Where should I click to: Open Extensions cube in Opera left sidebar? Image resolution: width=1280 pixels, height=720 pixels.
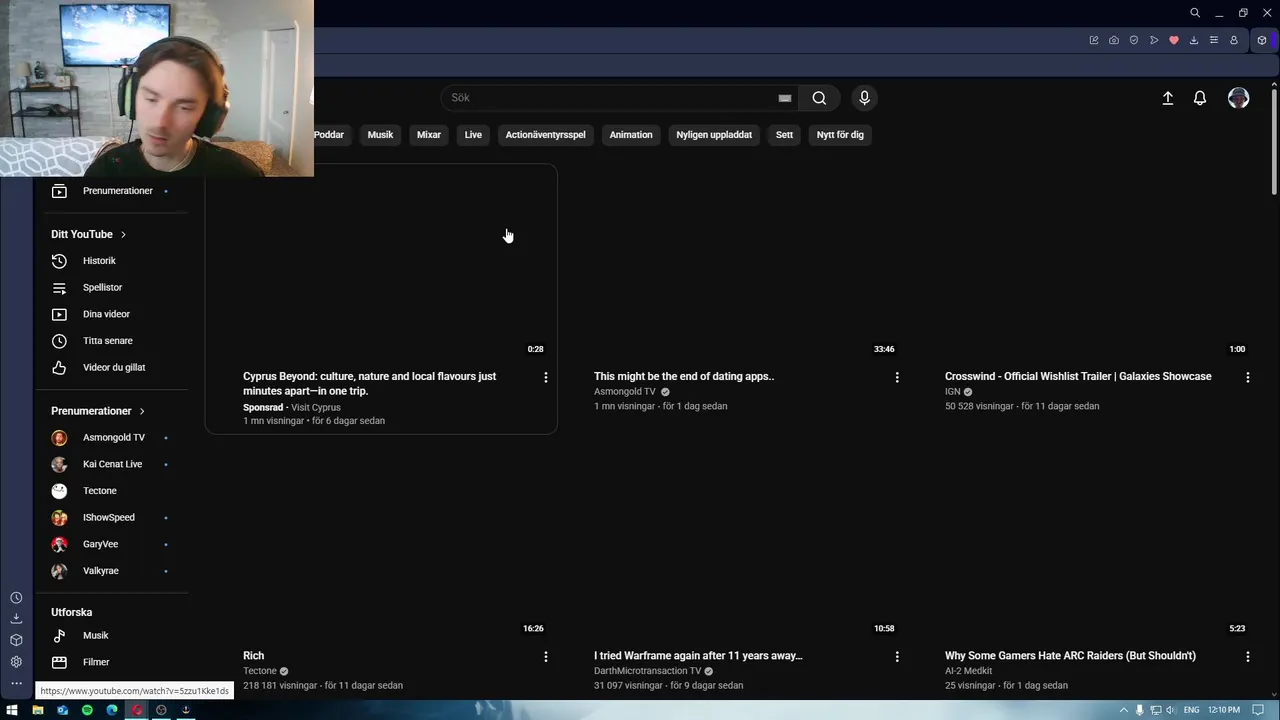16,640
